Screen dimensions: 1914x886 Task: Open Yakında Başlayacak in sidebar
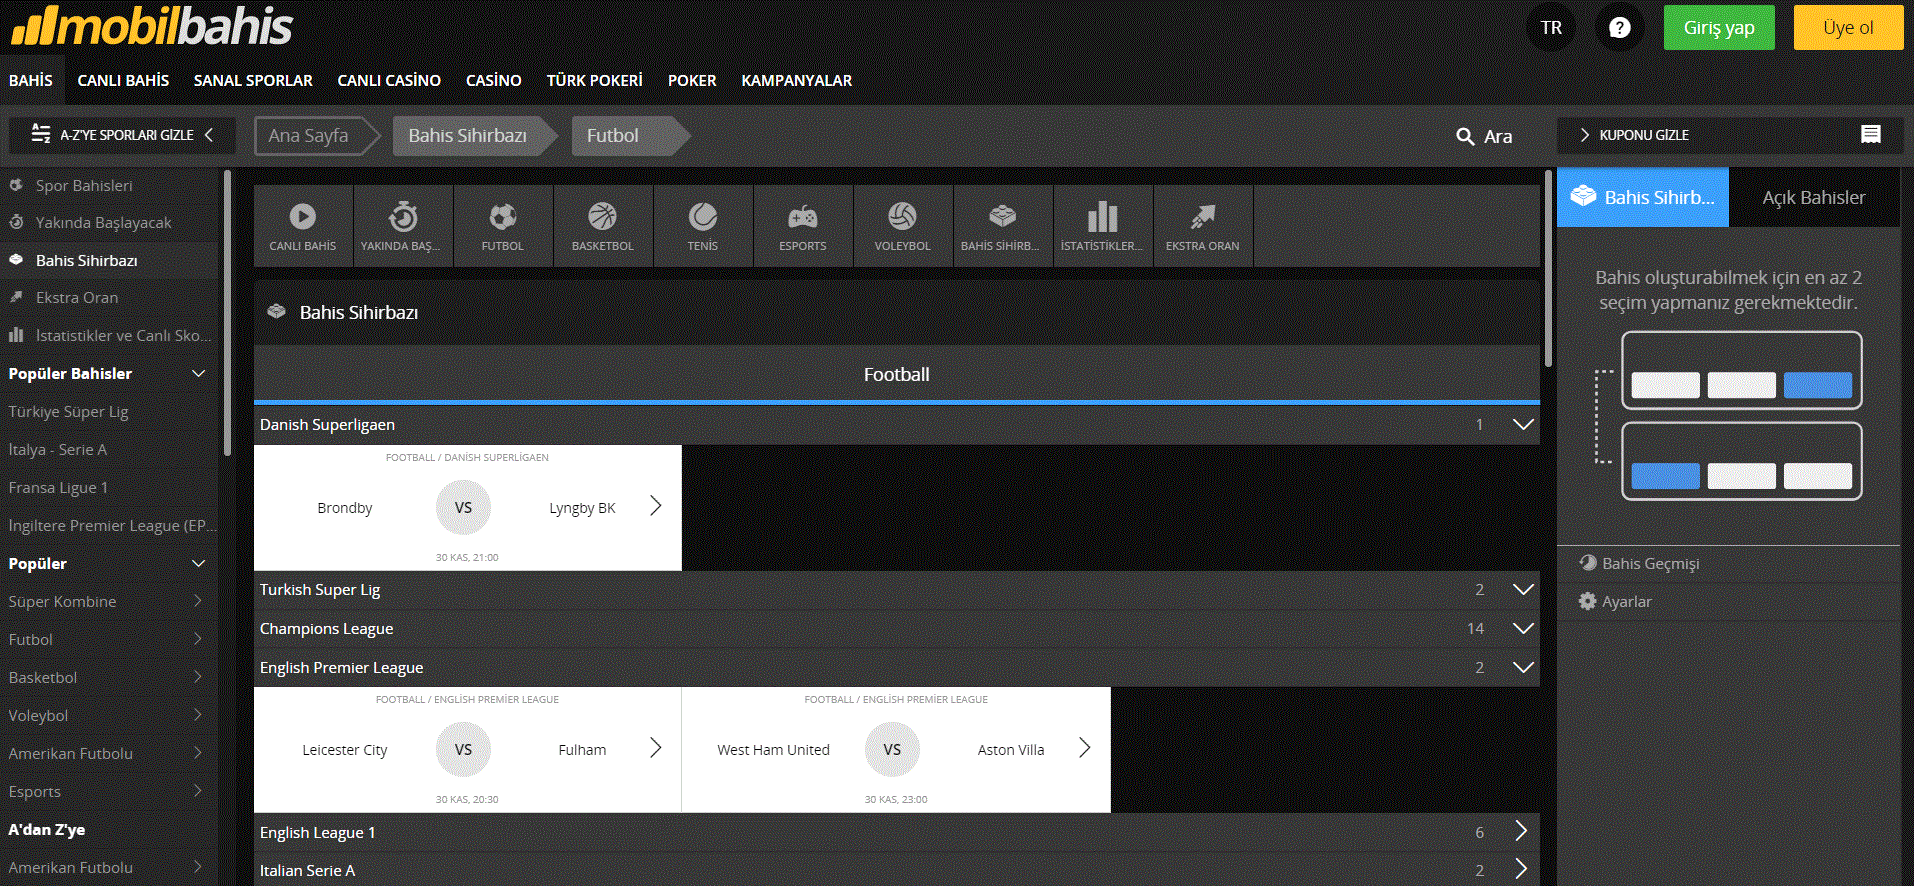(109, 222)
